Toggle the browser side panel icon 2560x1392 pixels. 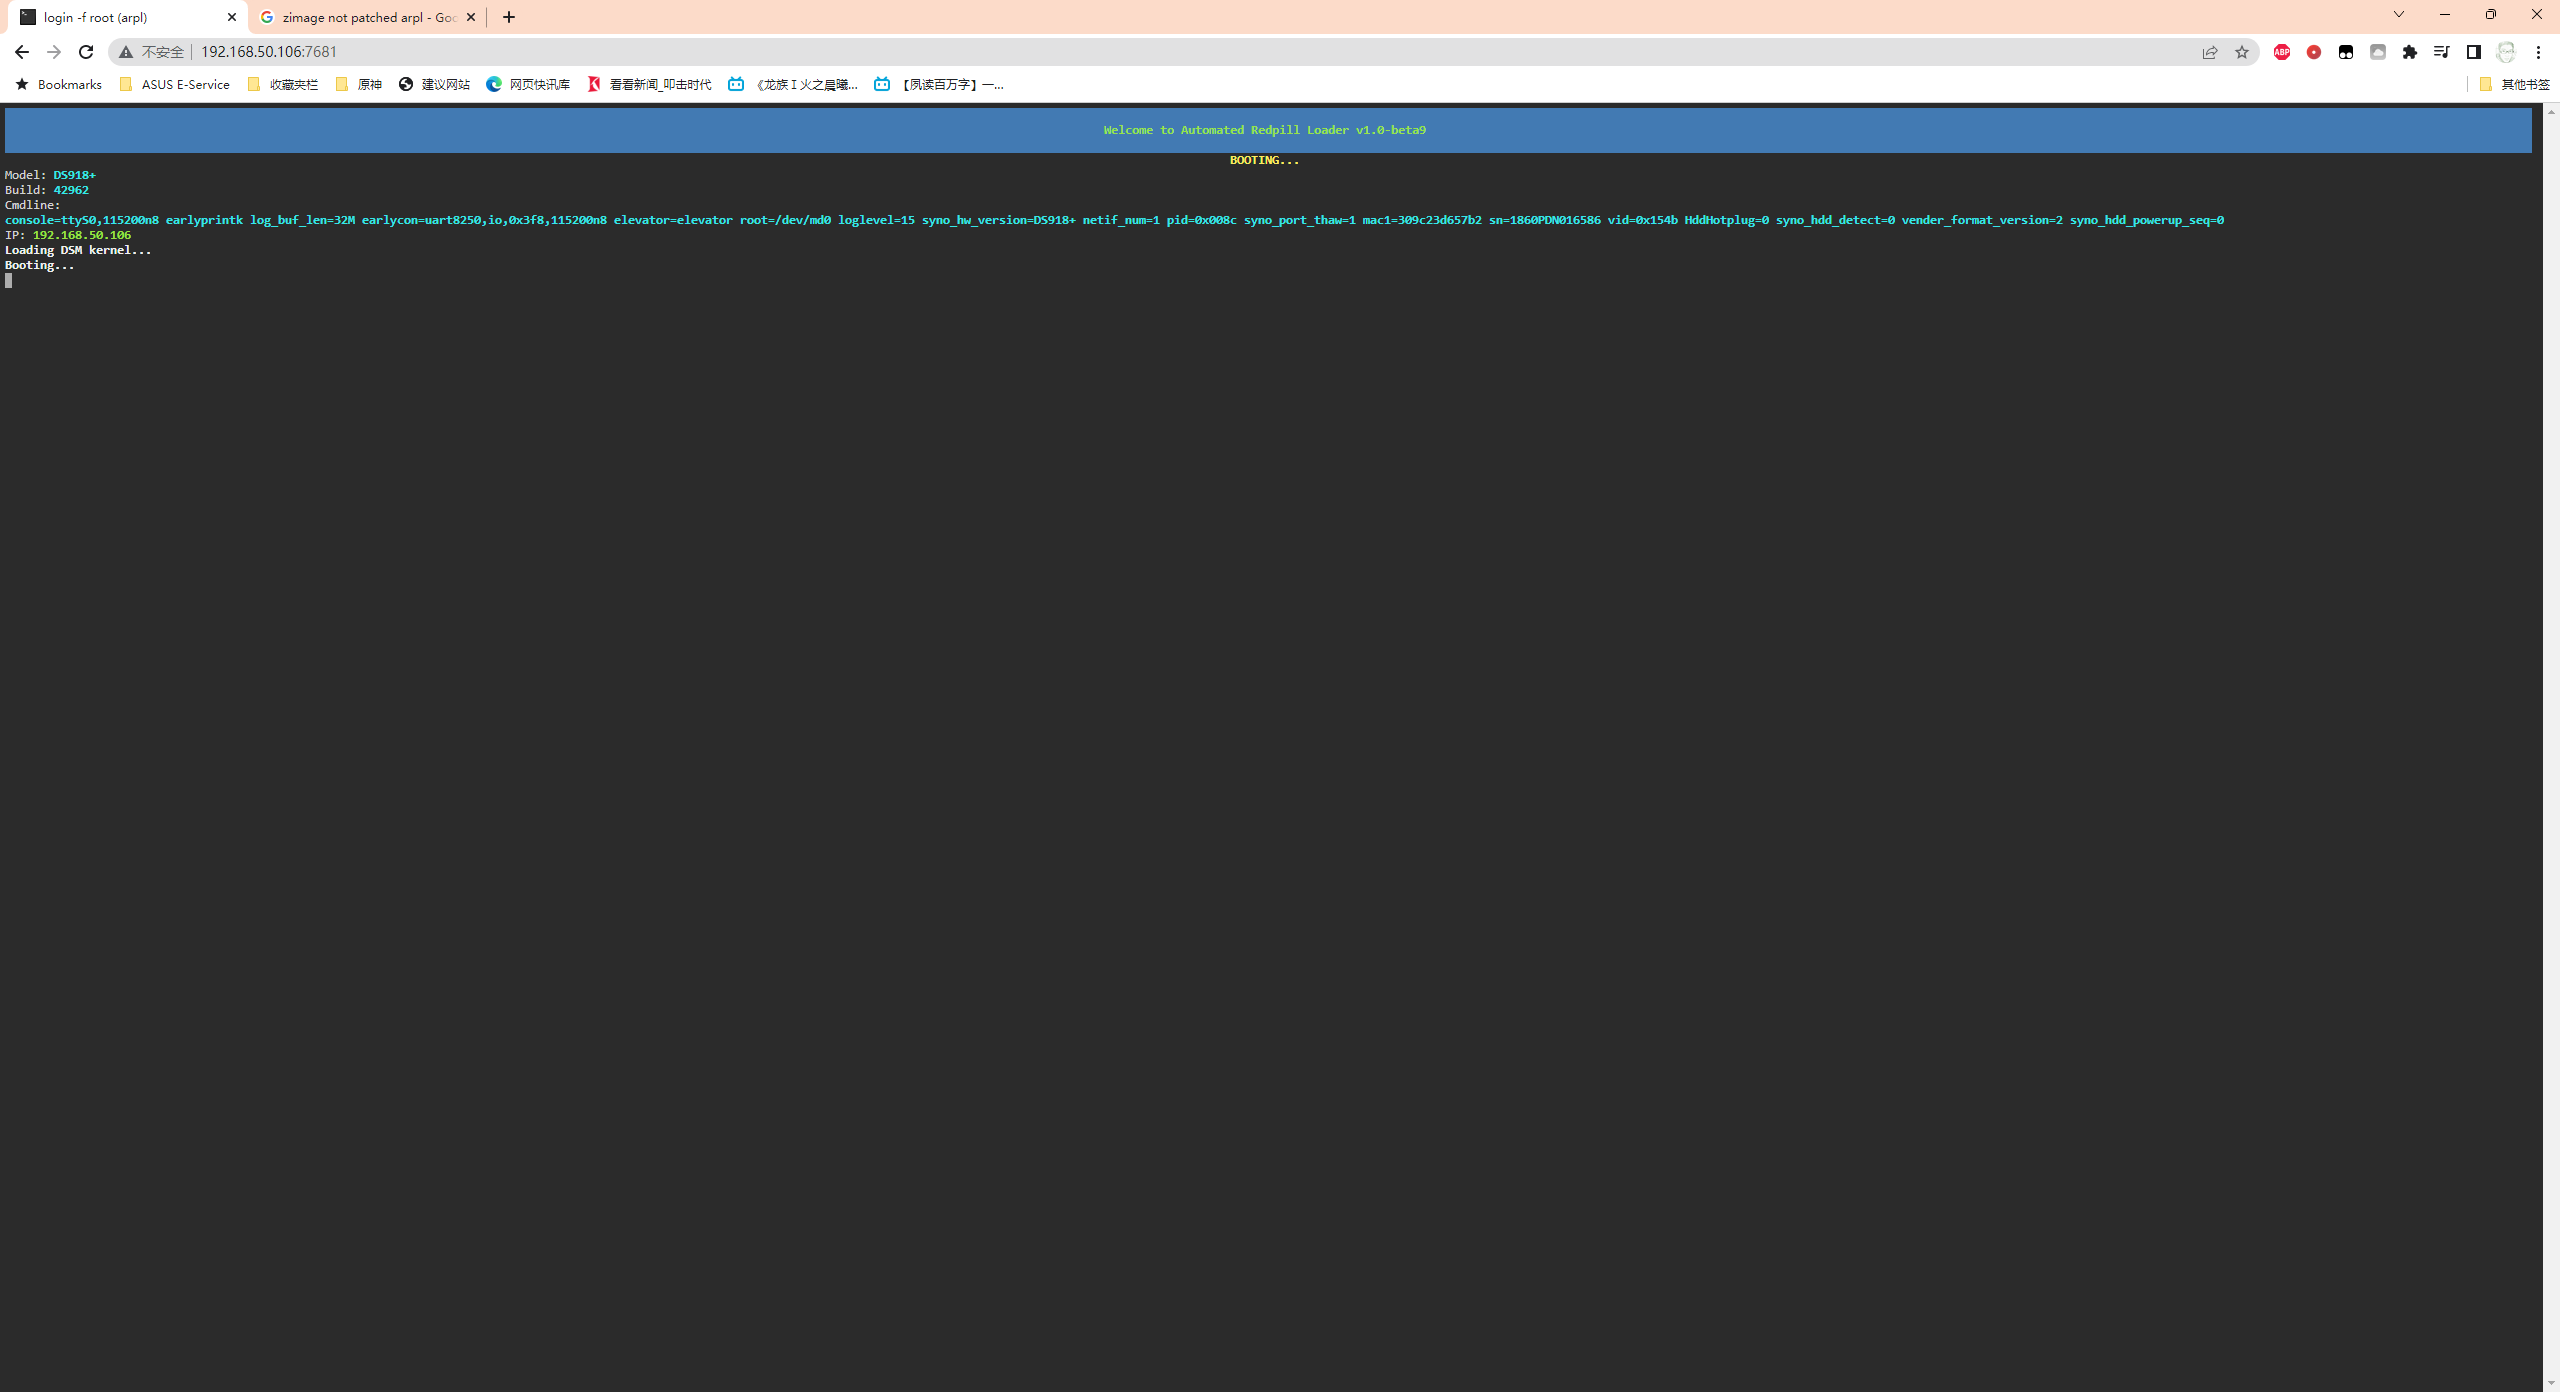click(2473, 52)
